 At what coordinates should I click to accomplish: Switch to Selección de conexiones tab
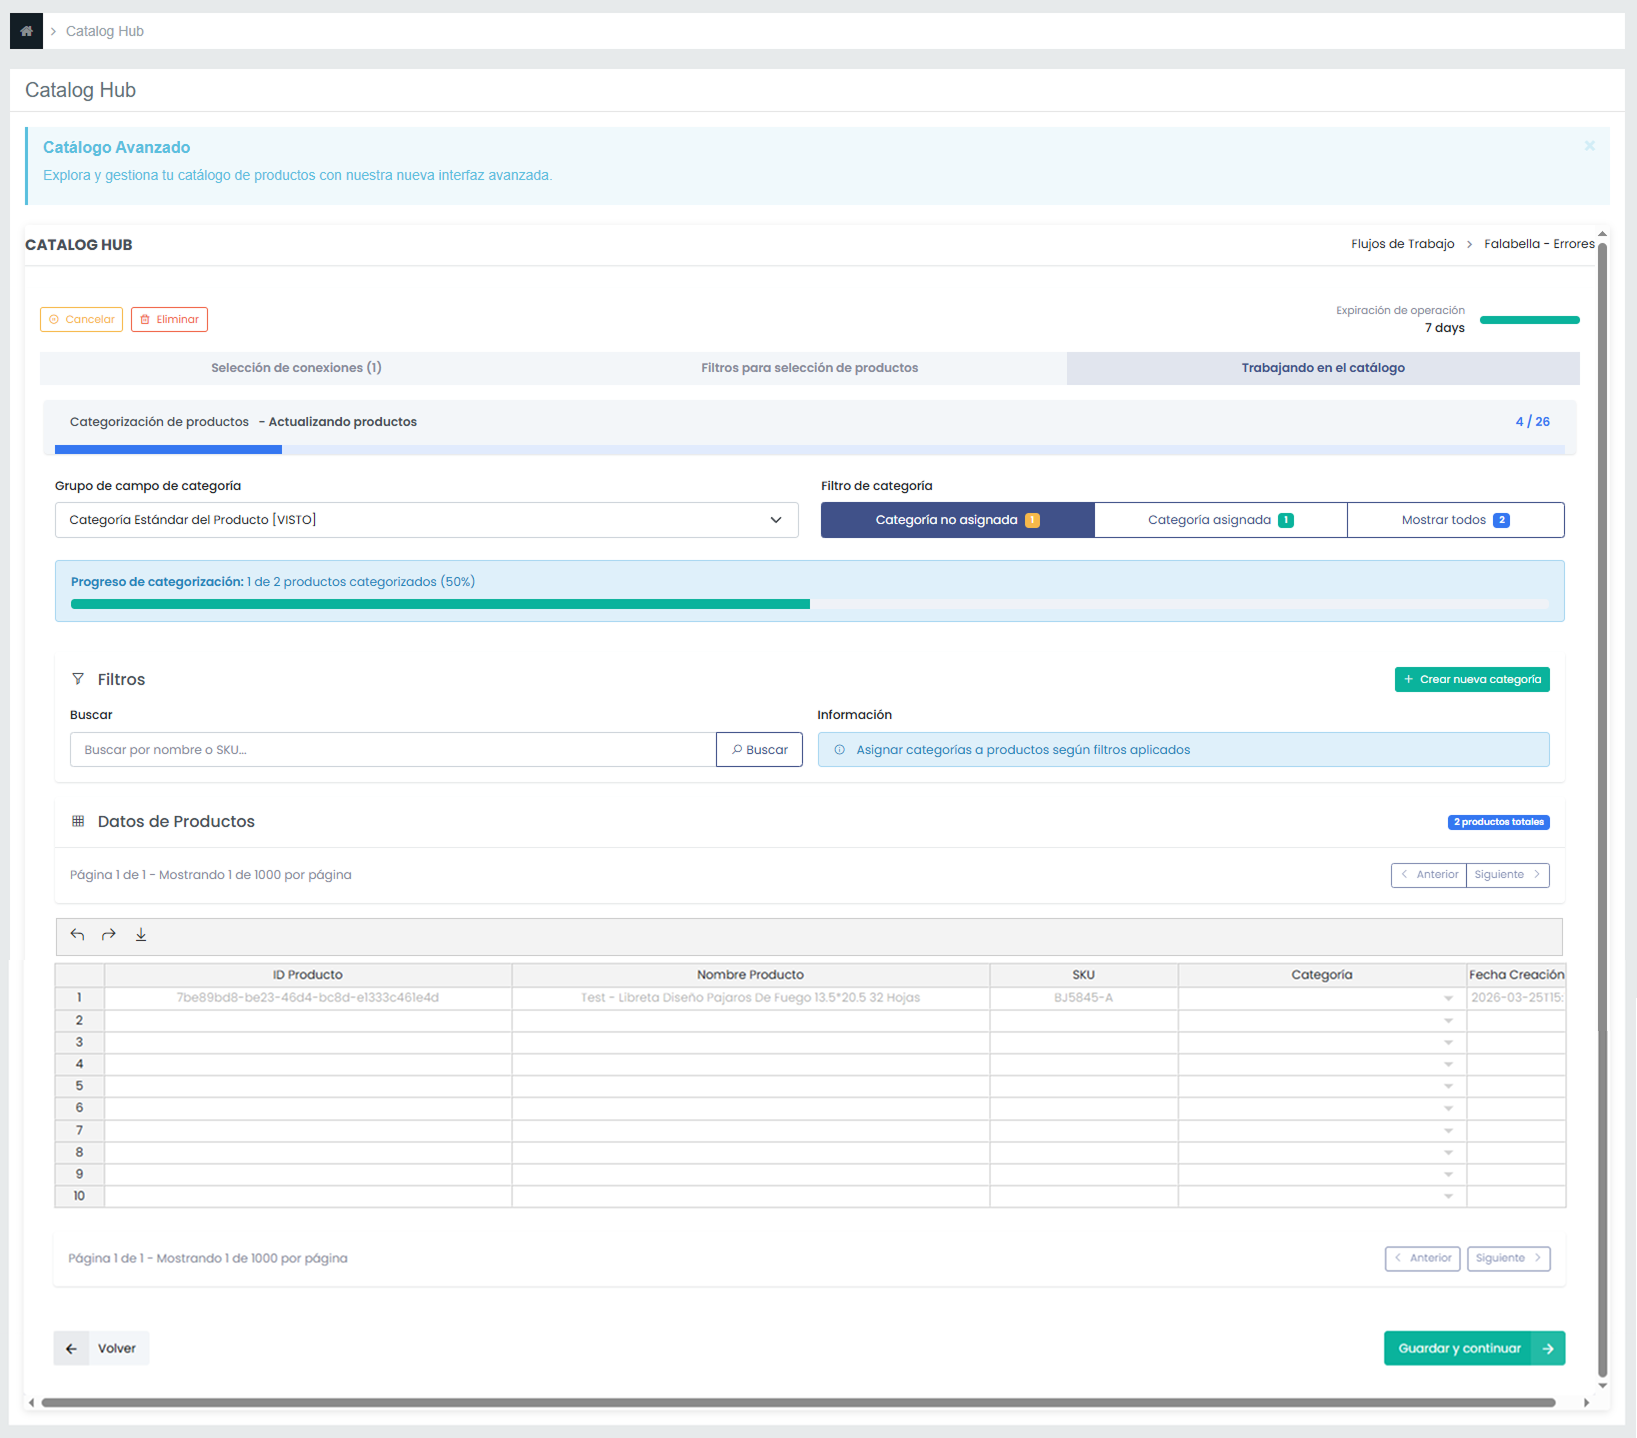pyautogui.click(x=296, y=368)
